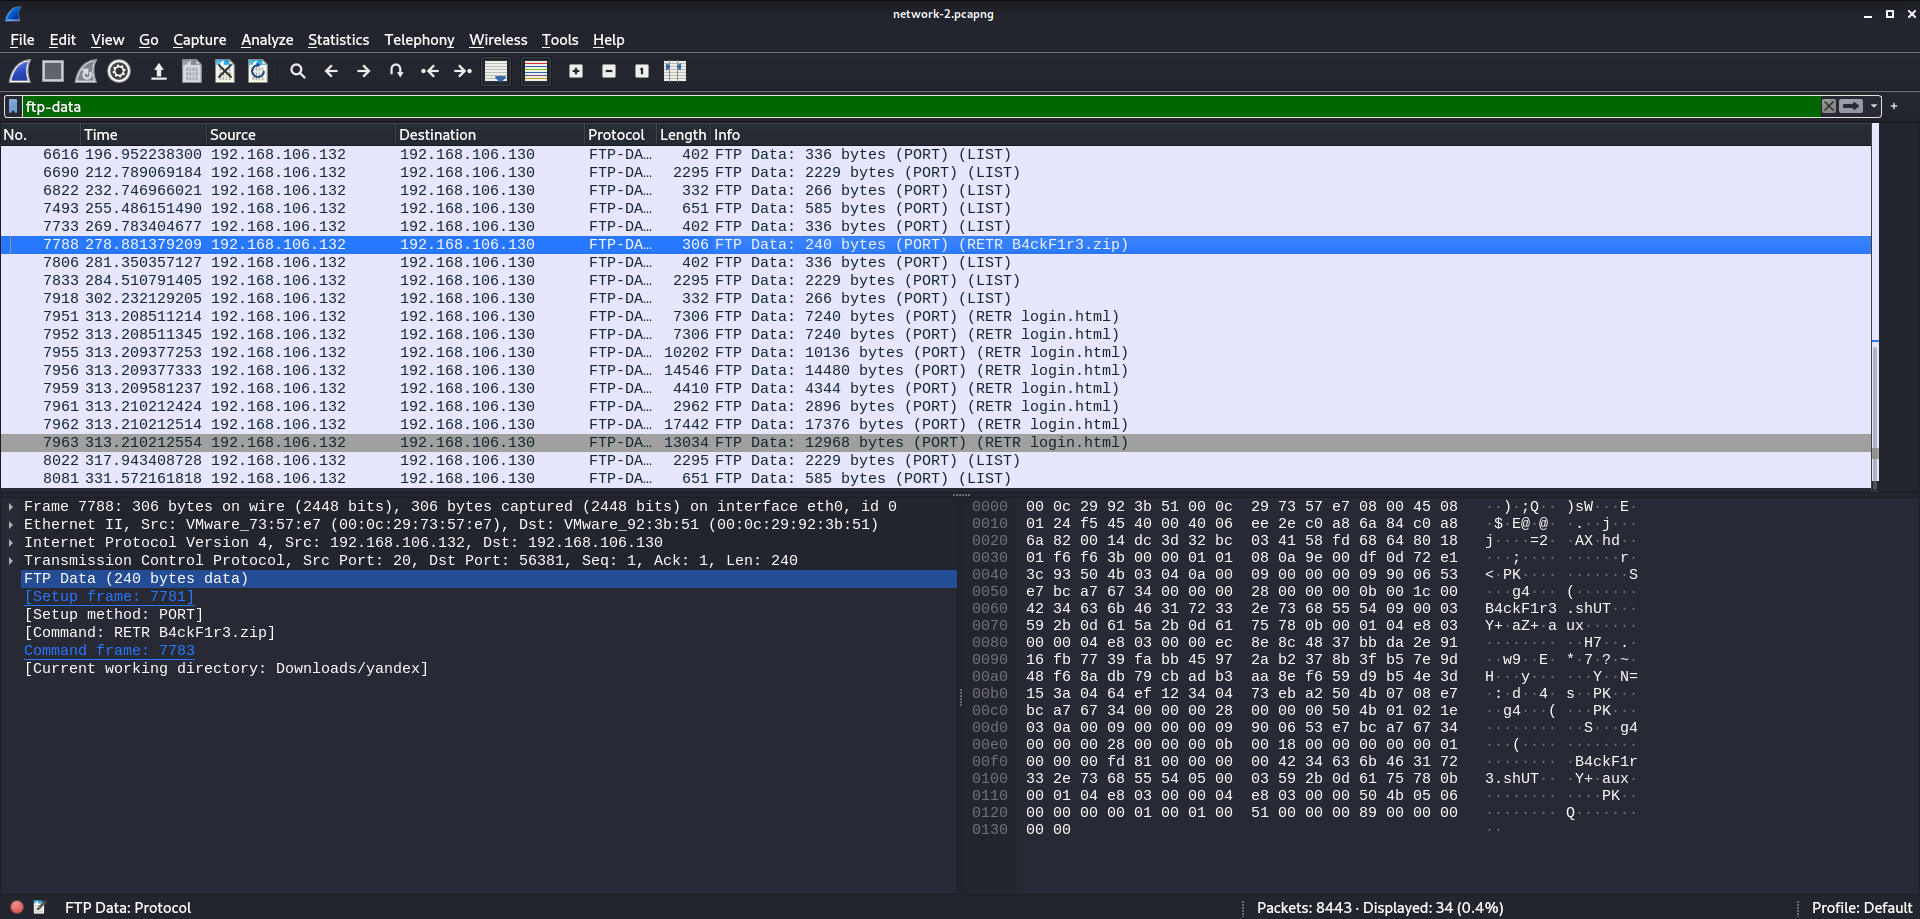
Task: Expand Internet Protocol Version 4 details
Action: (11, 542)
